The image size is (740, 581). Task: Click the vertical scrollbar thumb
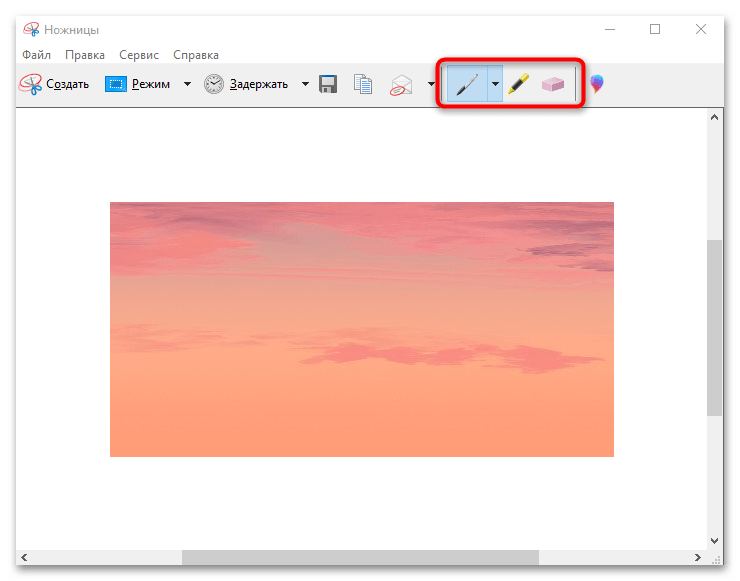click(715, 328)
